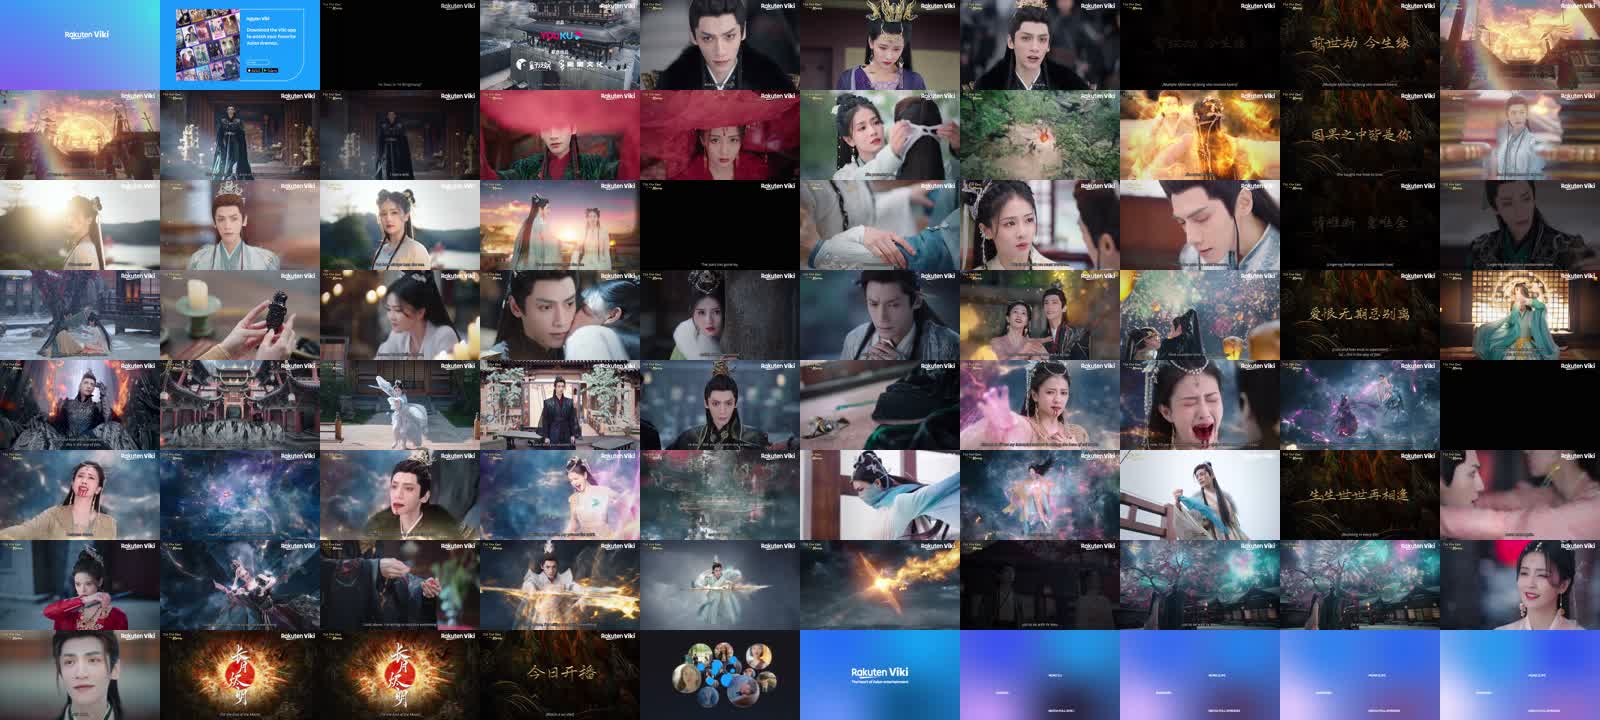1600x720 pixels.
Task: Open the Viki app download promo frame
Action: (x=240, y=45)
